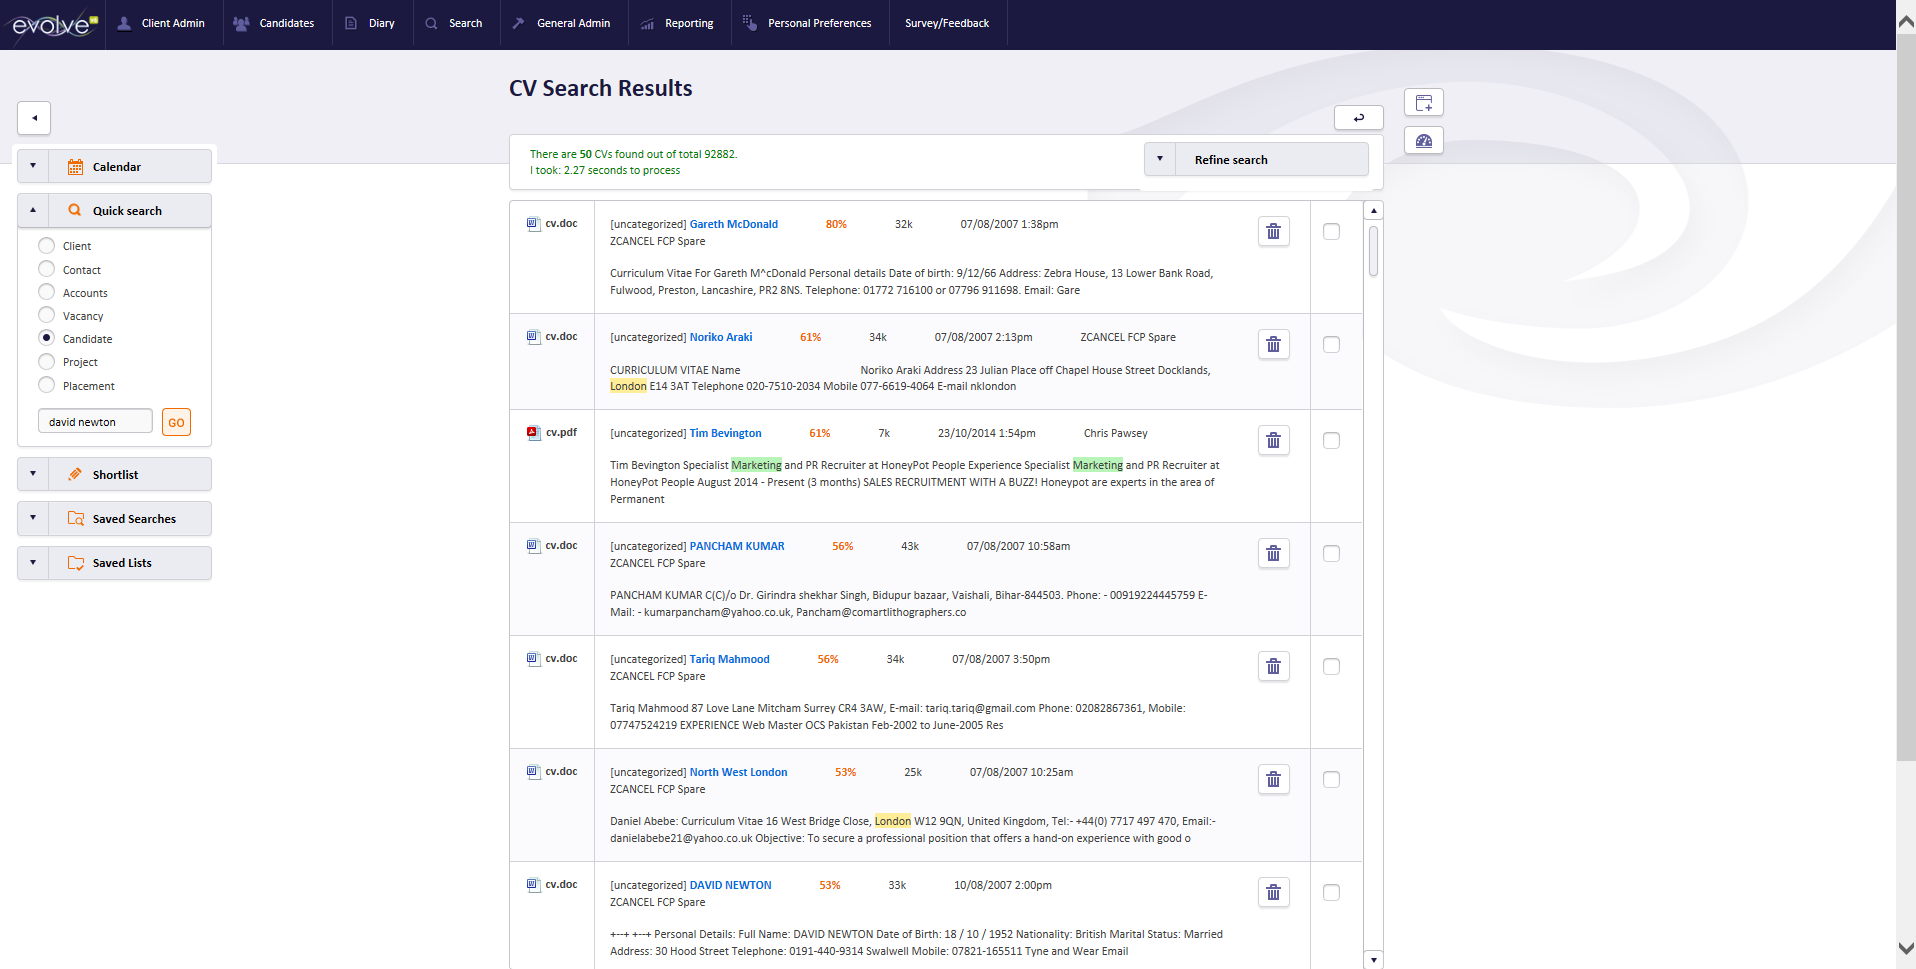Open the cv.pdf file icon for Tim Bevington

click(x=533, y=433)
